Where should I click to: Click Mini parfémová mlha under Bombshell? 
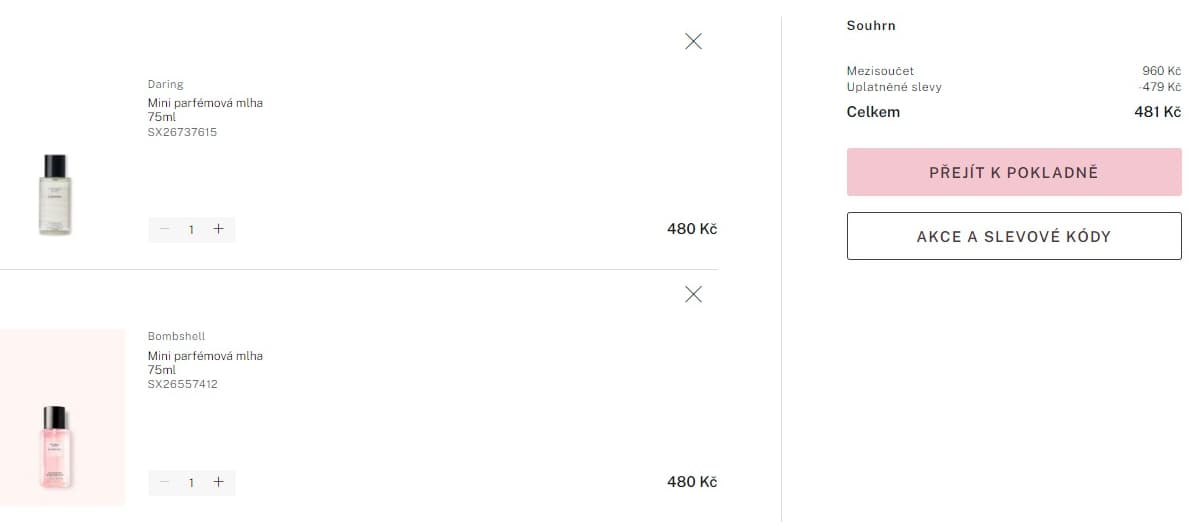pos(205,356)
